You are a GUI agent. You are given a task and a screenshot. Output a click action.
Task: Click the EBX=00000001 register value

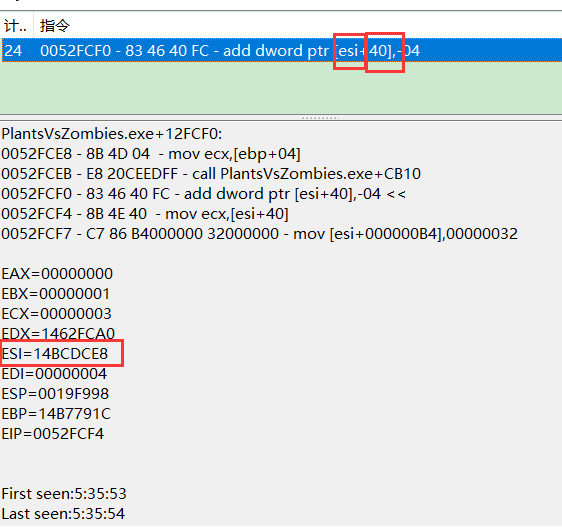[56, 294]
